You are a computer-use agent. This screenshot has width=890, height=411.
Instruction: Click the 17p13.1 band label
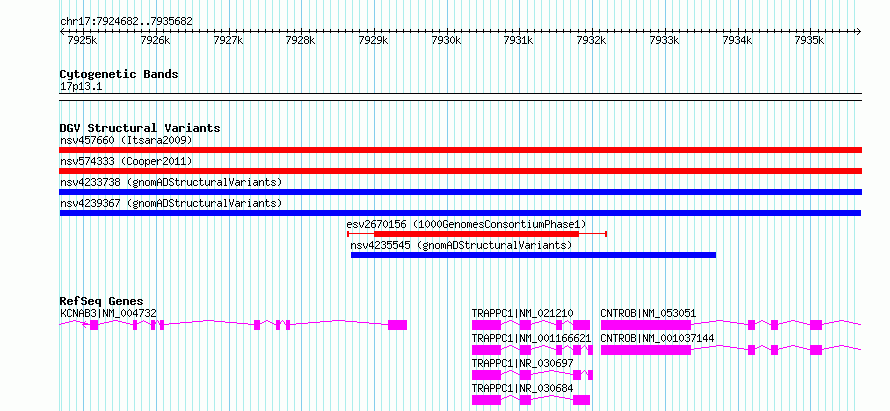coord(81,87)
